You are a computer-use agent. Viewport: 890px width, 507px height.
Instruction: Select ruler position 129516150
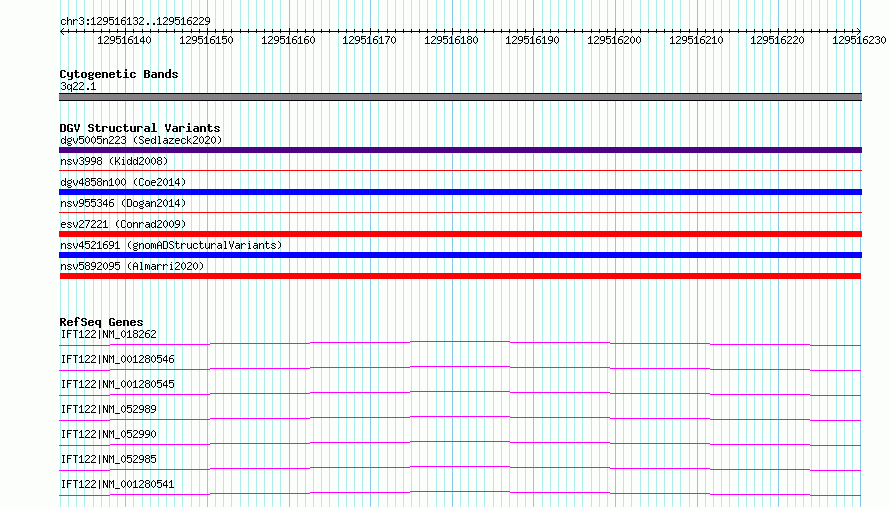(x=206, y=40)
